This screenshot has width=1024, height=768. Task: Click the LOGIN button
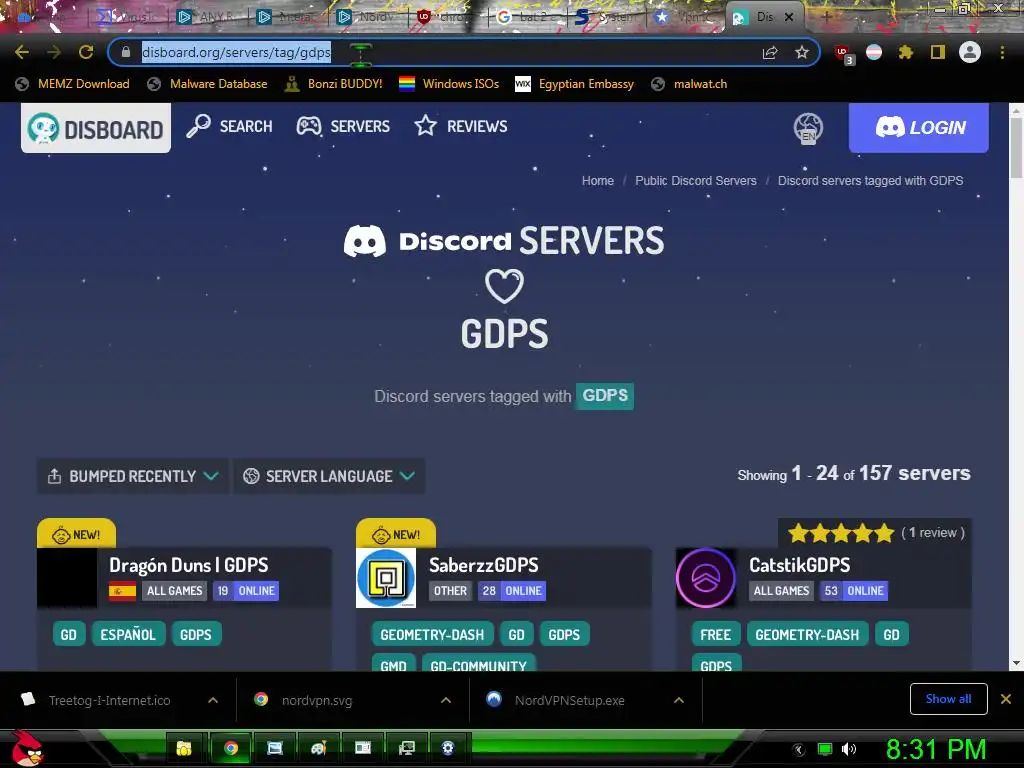[x=918, y=128]
